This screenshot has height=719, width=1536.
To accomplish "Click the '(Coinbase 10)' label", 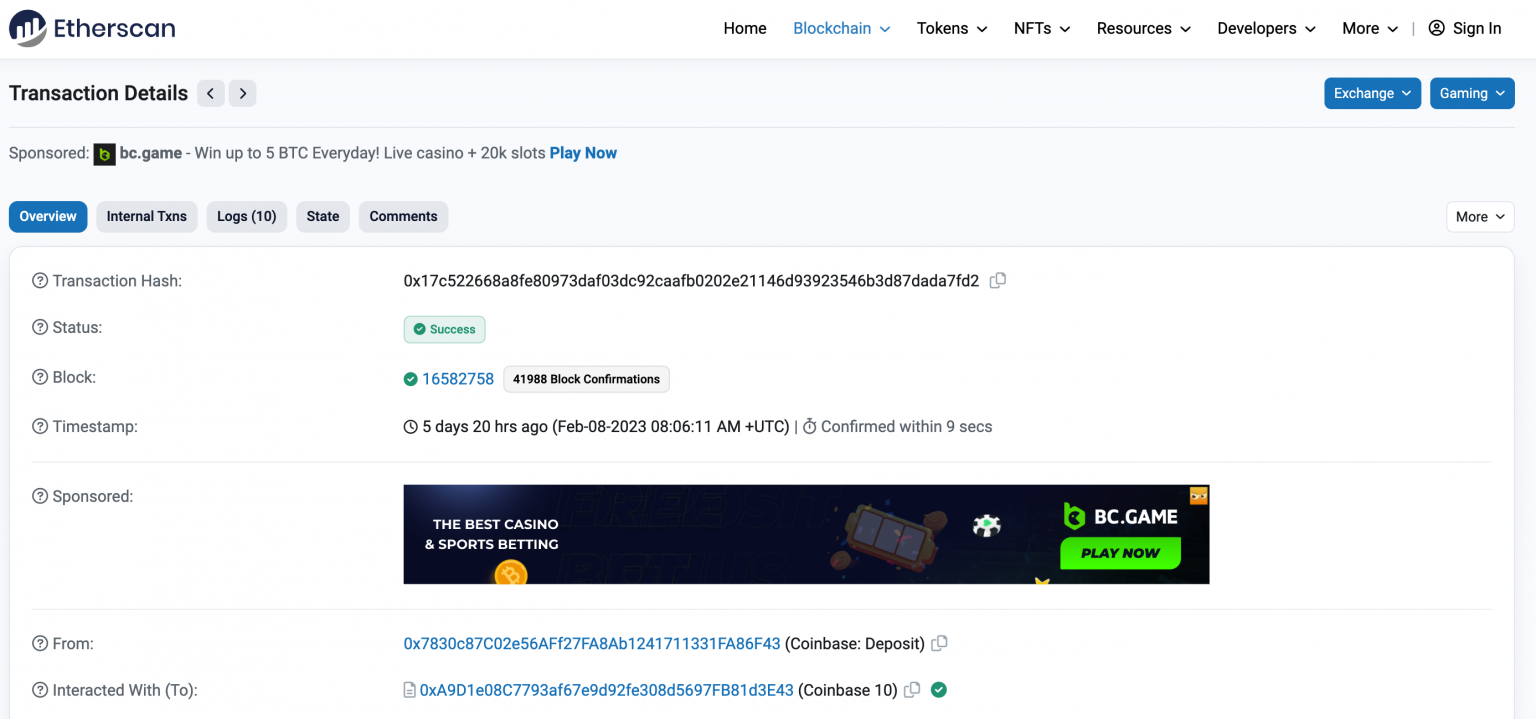I will click(848, 690).
